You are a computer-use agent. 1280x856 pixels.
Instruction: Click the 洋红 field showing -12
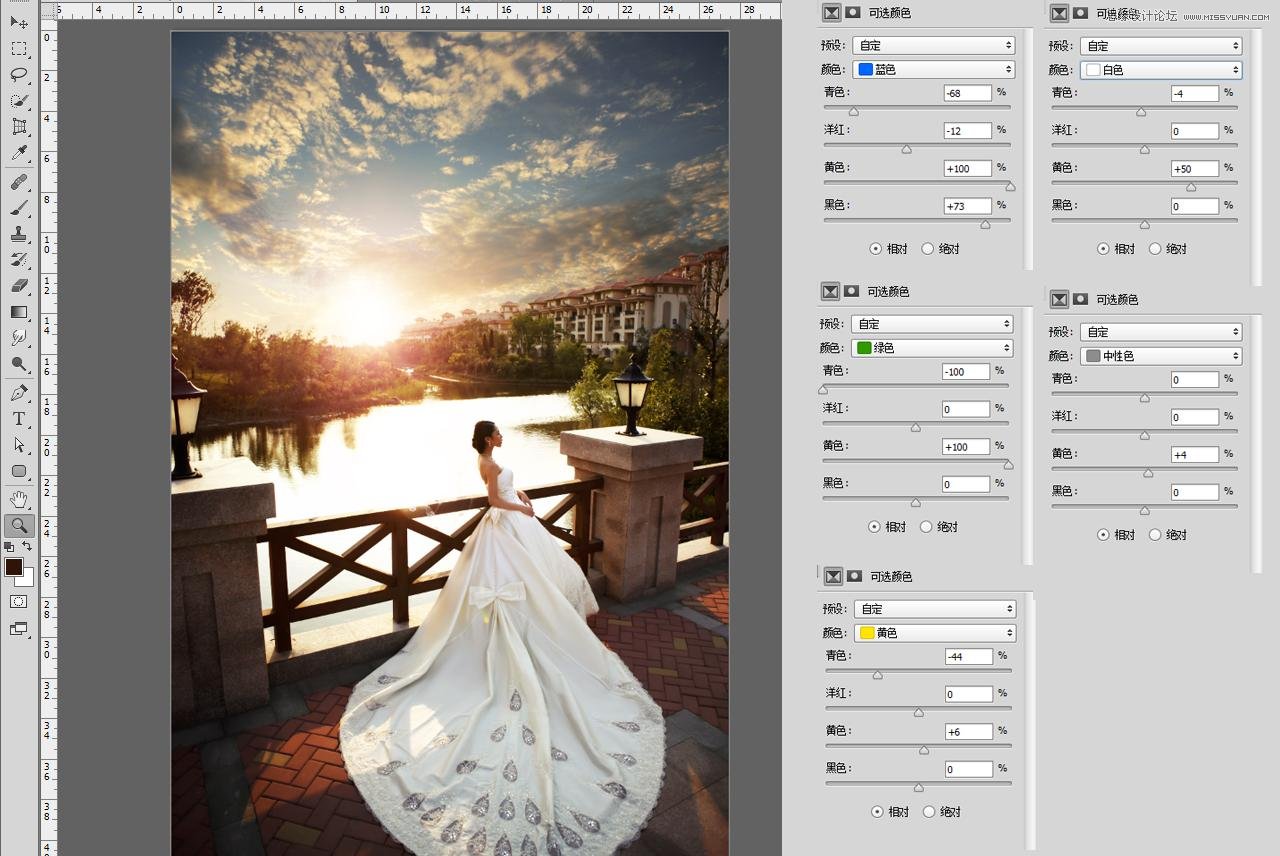coord(968,131)
